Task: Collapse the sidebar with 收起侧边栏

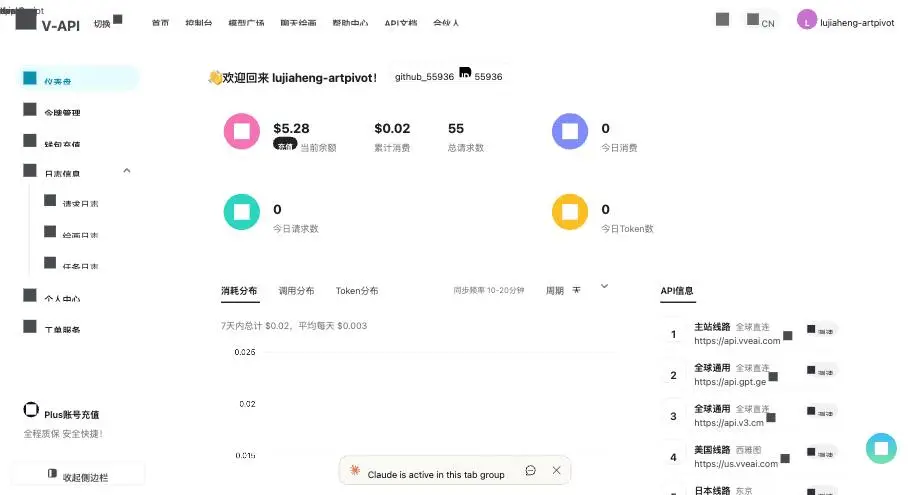Action: (x=78, y=476)
